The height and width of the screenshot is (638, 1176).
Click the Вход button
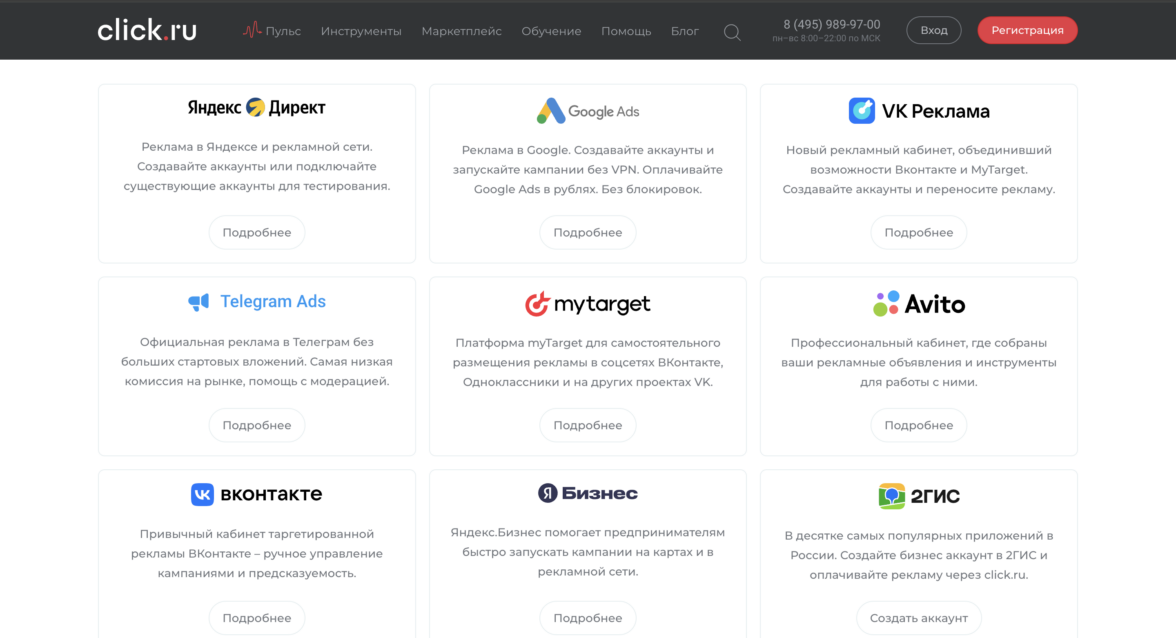[934, 30]
